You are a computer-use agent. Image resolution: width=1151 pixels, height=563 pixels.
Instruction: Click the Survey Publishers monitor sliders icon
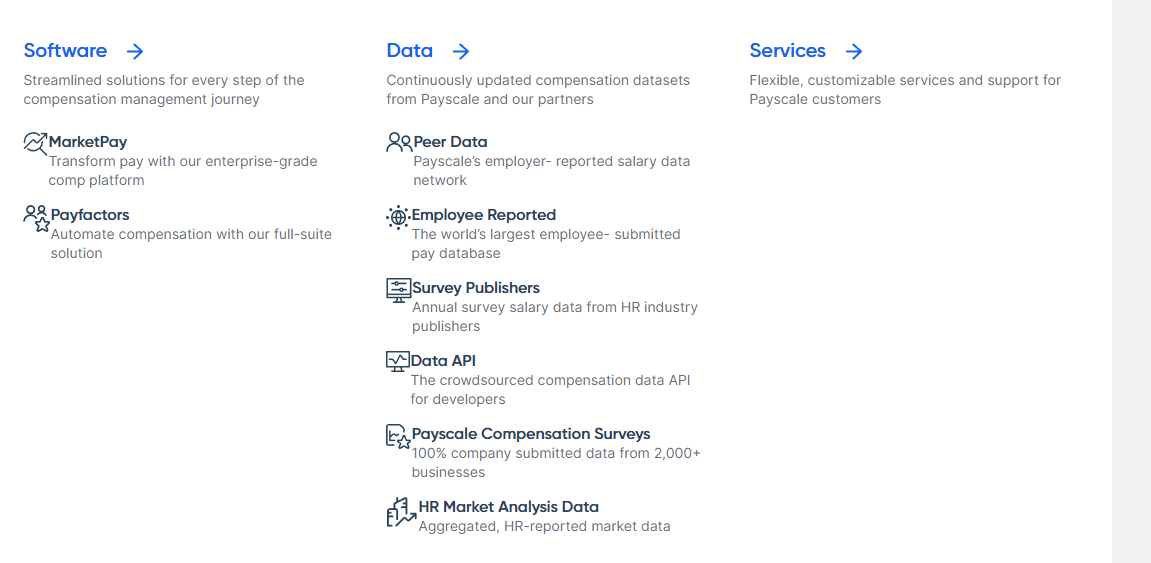[399, 289]
